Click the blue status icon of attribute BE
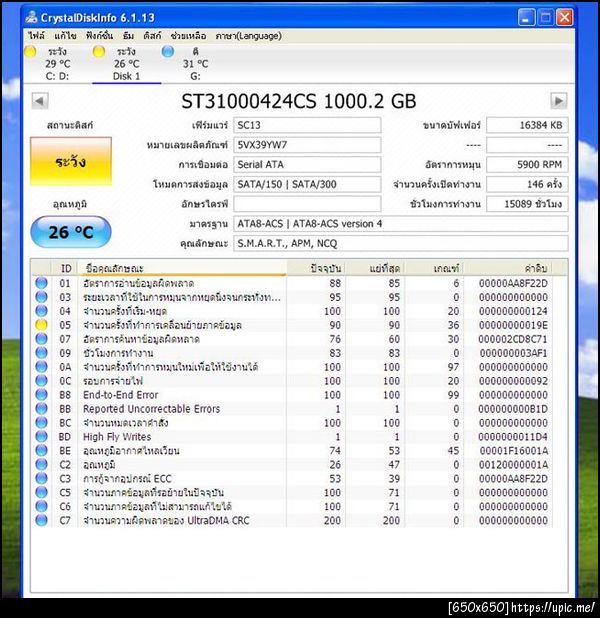 (x=41, y=450)
